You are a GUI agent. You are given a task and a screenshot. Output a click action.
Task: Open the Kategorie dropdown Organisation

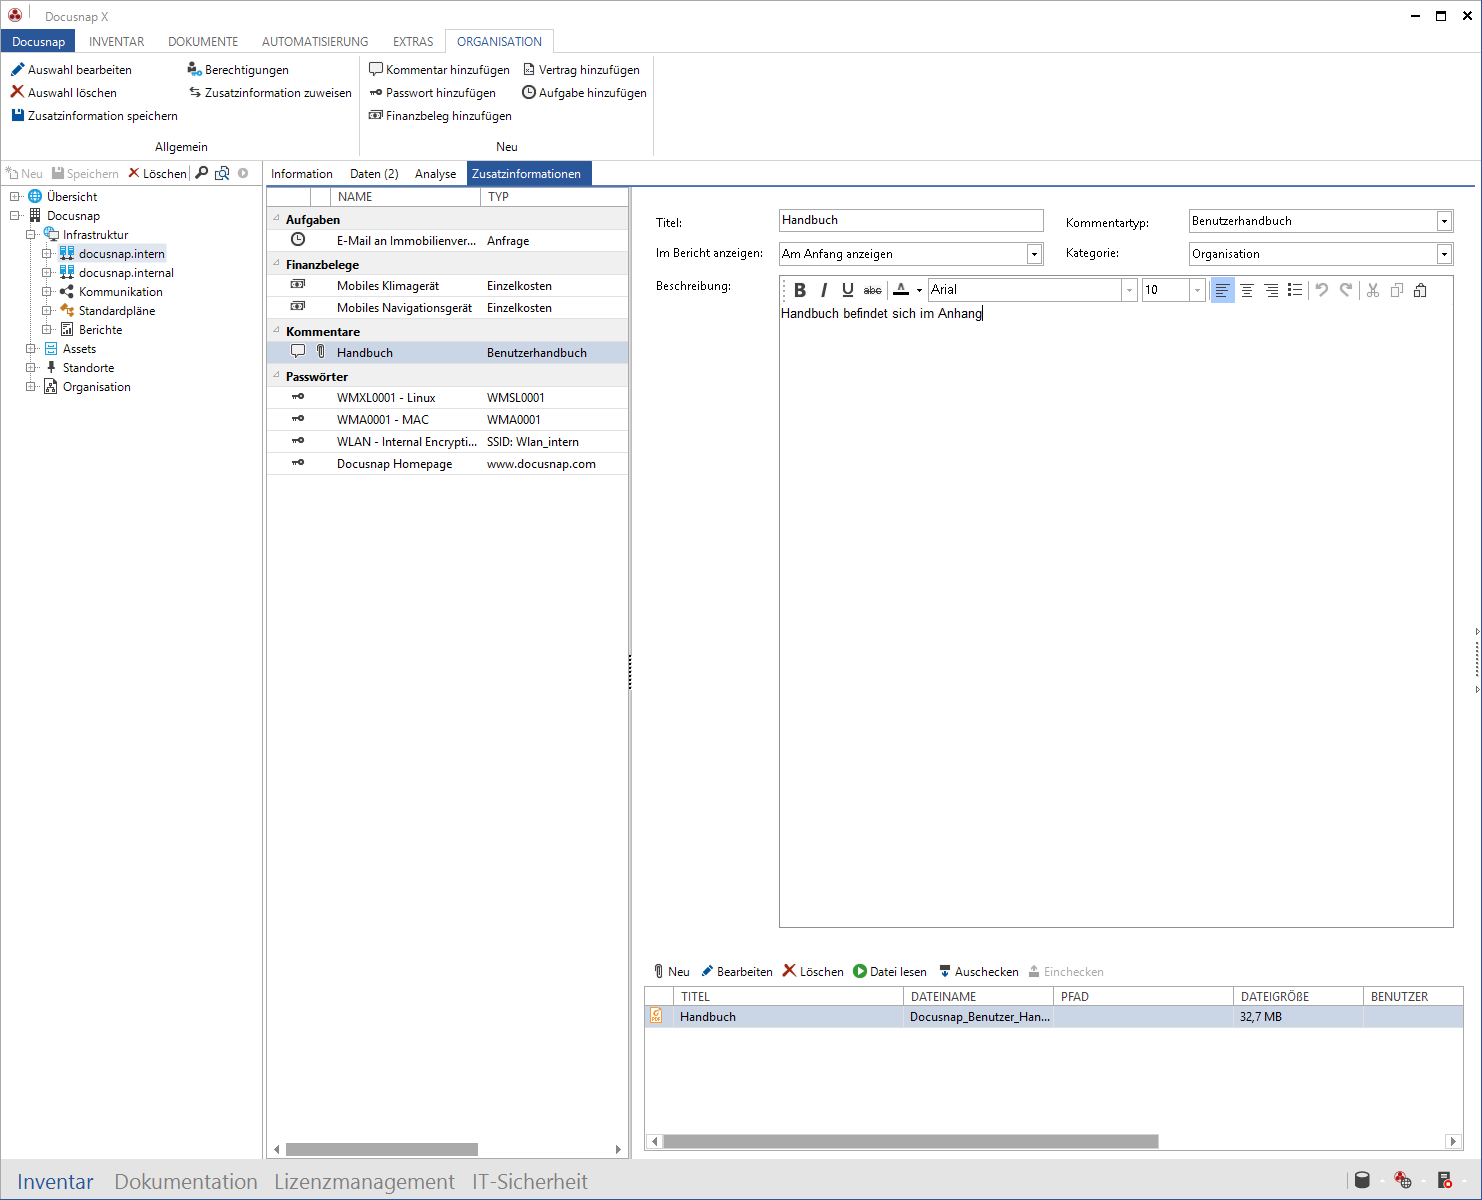point(1444,254)
